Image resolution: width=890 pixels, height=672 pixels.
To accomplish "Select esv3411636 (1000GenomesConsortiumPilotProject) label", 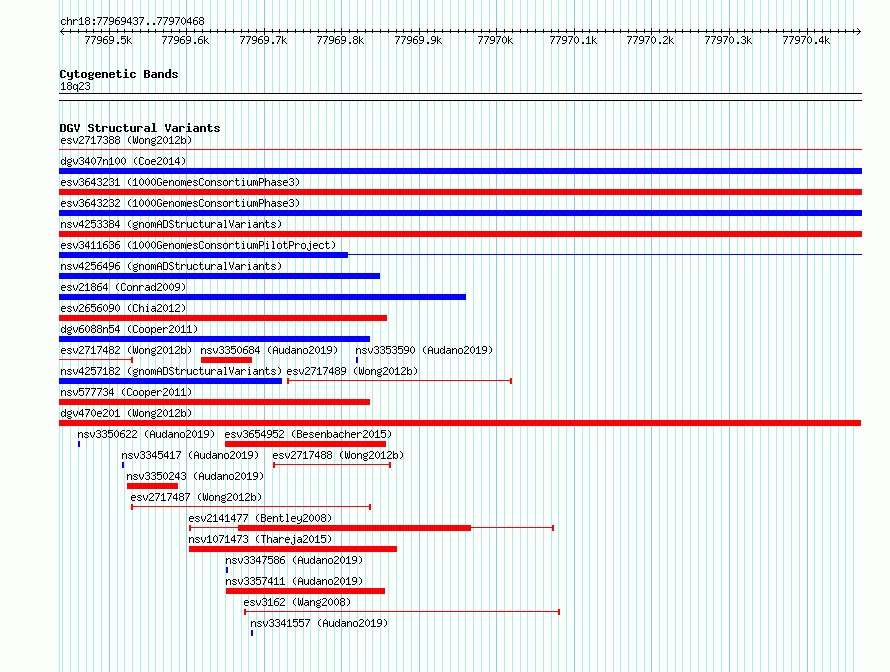I will pos(198,245).
